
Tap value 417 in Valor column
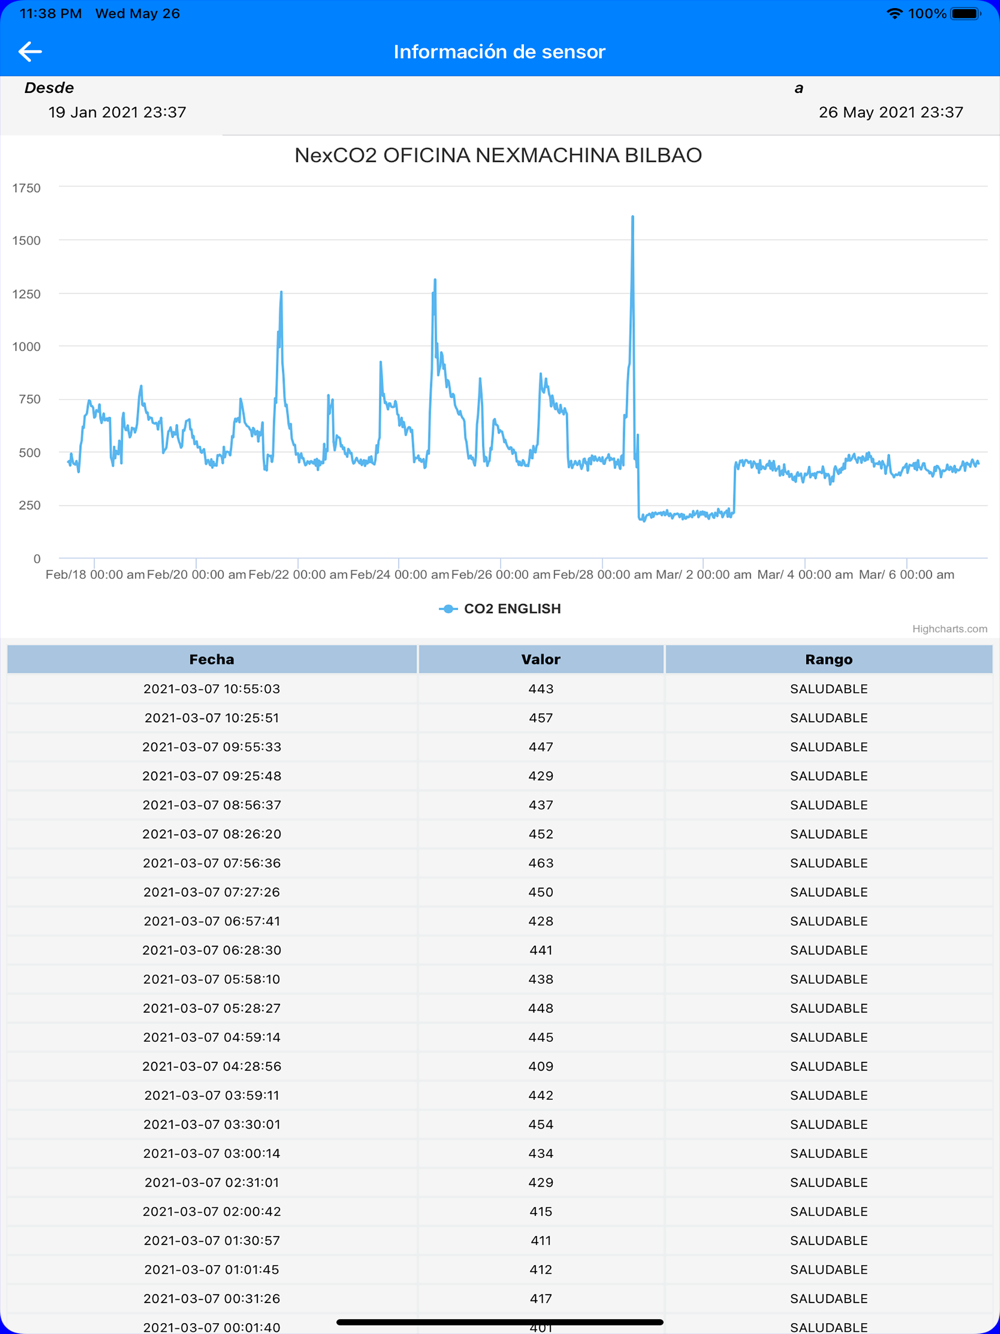click(541, 1298)
